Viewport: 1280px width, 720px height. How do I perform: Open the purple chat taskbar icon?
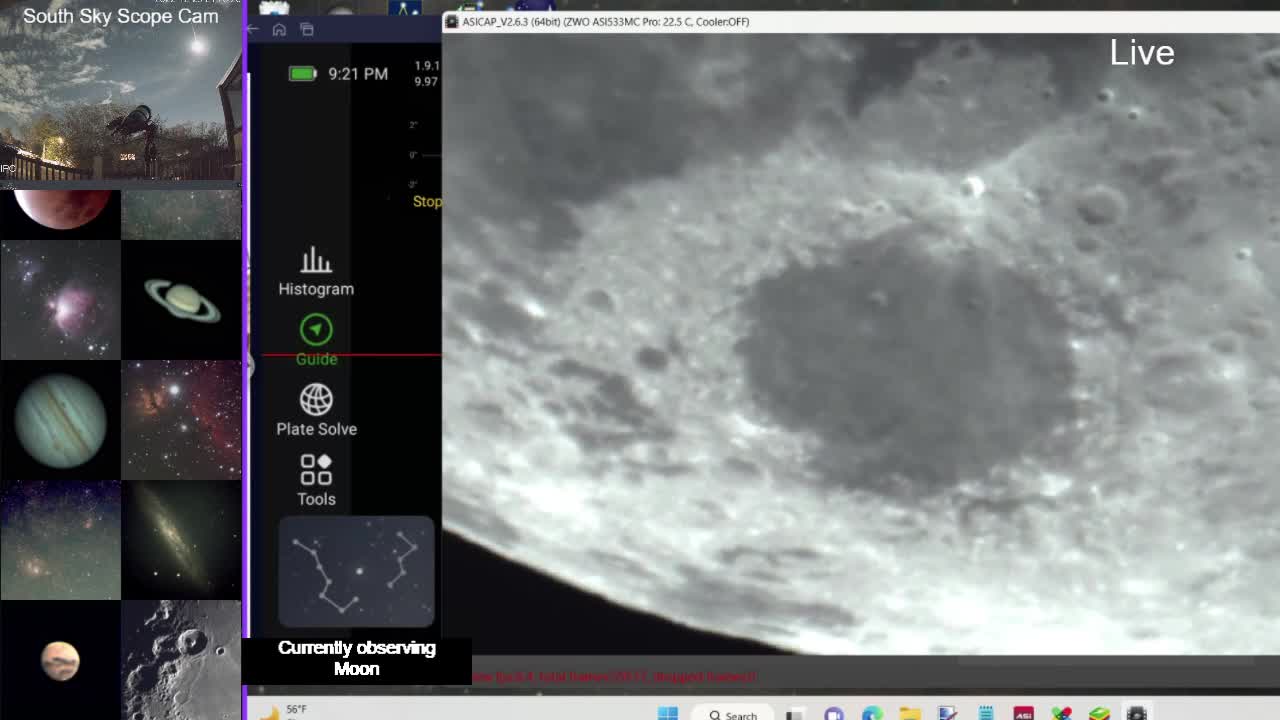click(833, 714)
